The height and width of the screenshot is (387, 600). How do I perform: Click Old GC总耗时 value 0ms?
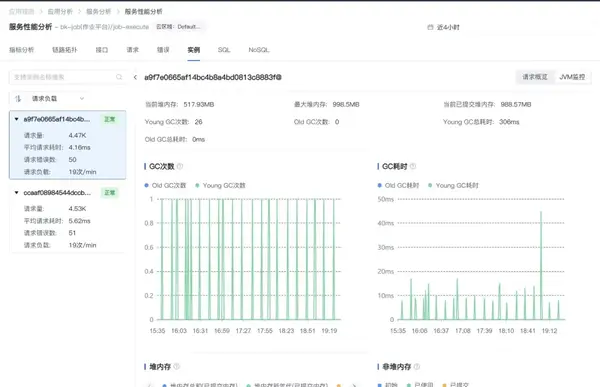click(x=199, y=139)
